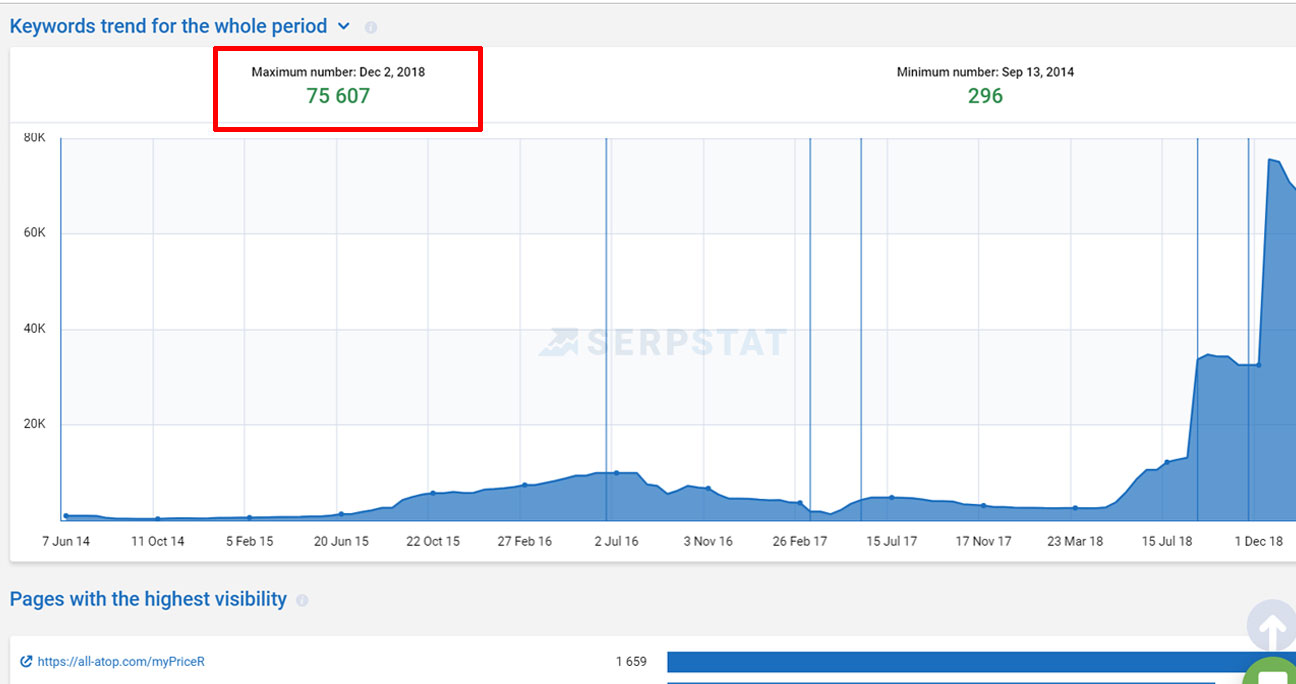This screenshot has height=684, width=1296.
Task: Click the 'Minimum number: Sep 13, 2014' label
Action: click(986, 72)
